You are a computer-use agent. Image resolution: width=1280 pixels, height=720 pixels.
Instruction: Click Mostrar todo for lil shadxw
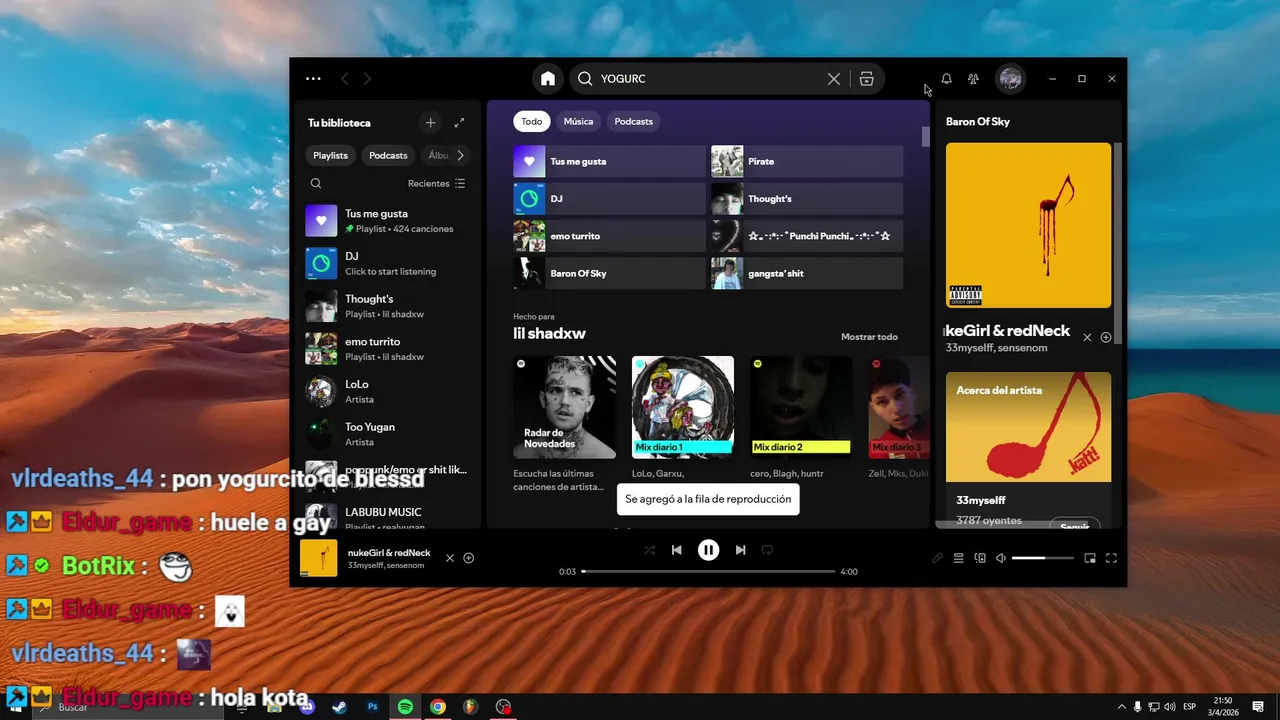point(869,337)
